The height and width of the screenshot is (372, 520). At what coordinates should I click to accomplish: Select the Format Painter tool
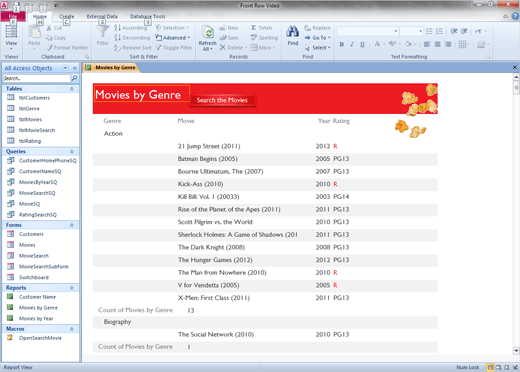tap(67, 48)
